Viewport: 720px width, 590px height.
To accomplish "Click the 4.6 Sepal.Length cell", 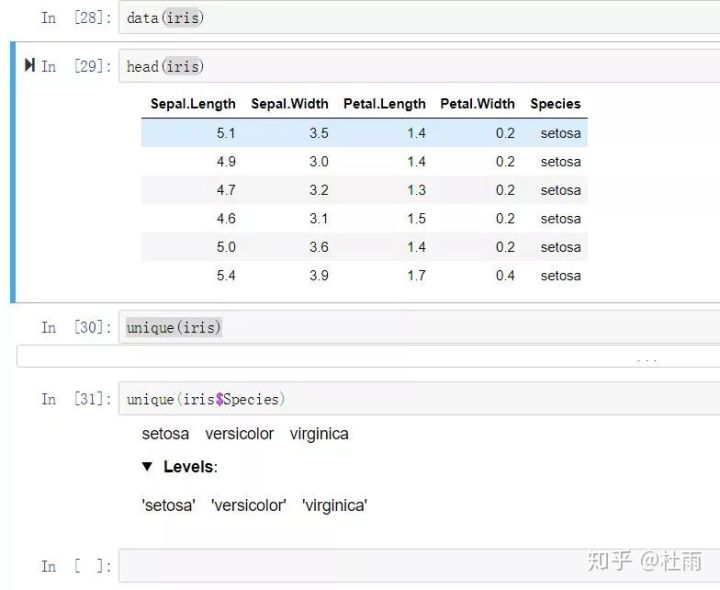I will [226, 219].
